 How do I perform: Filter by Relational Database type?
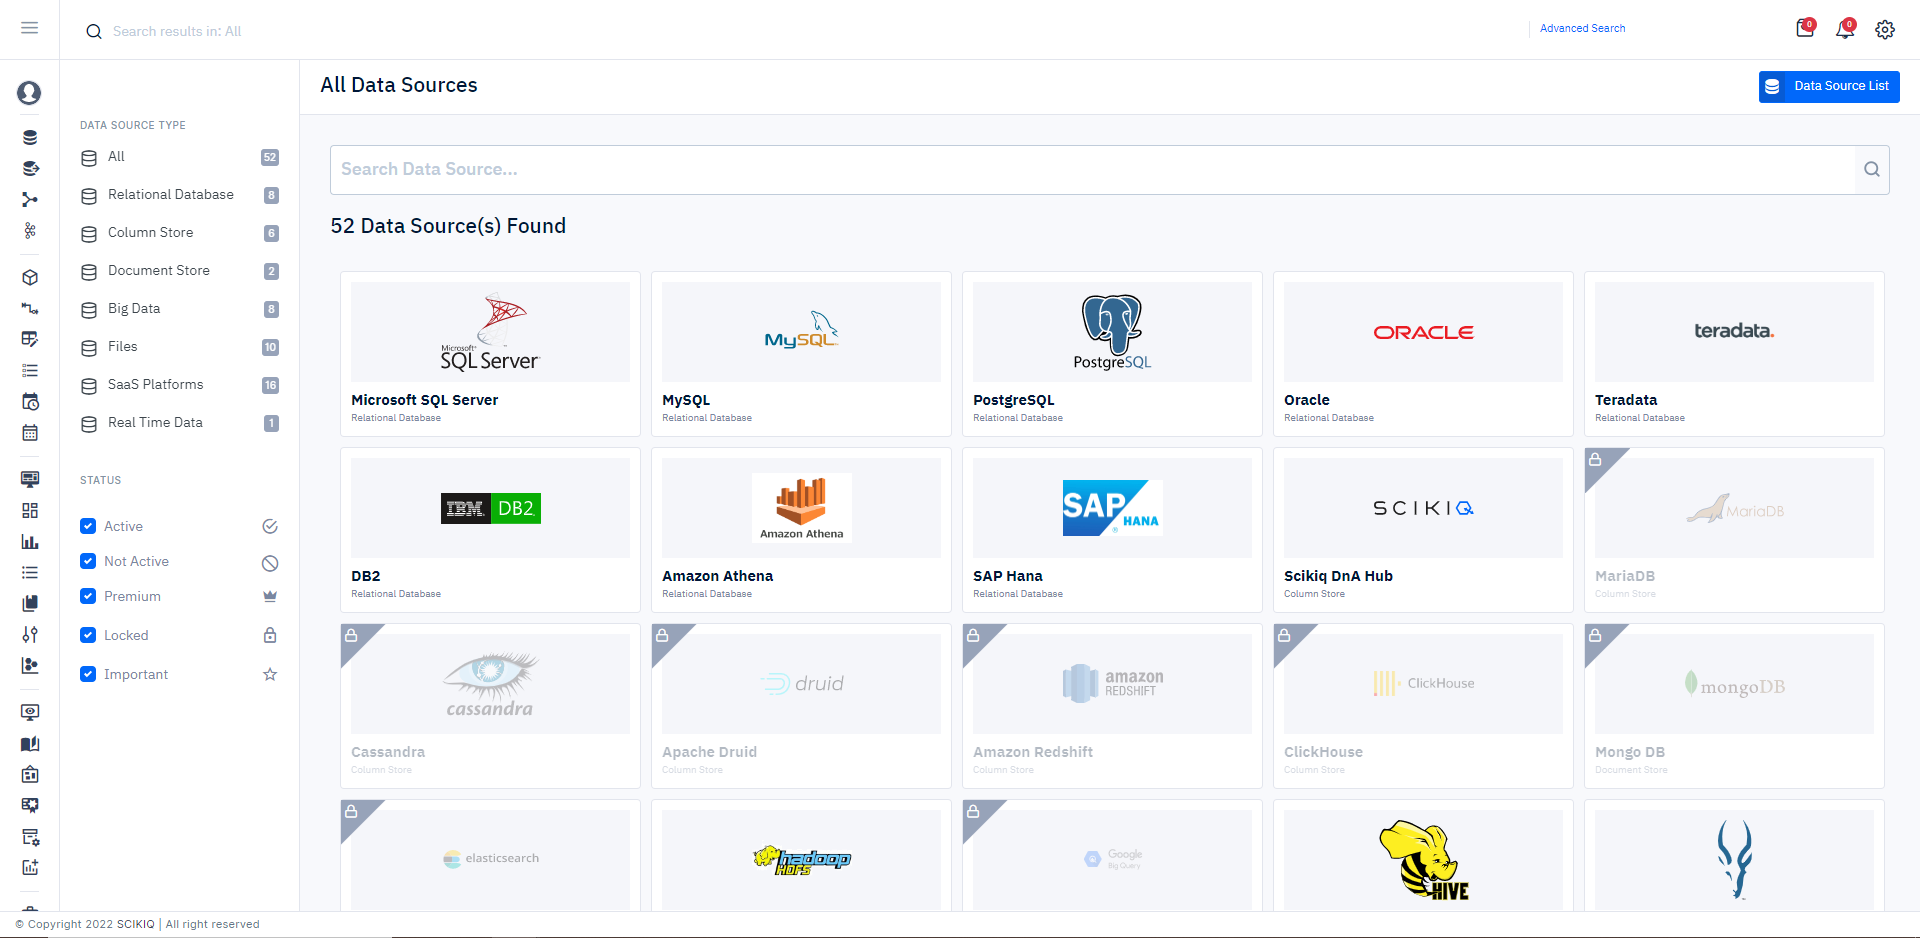180,195
